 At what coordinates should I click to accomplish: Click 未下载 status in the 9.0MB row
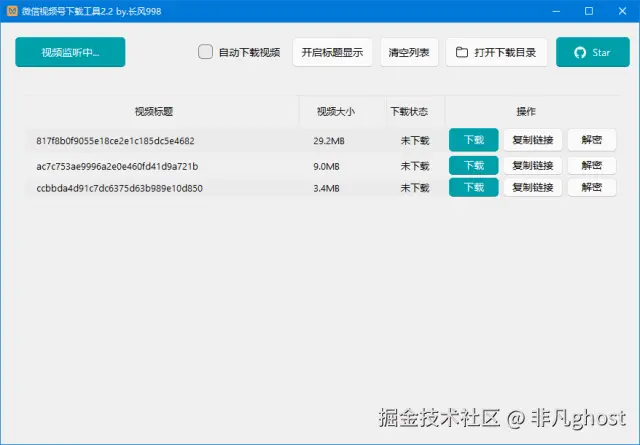pos(415,166)
